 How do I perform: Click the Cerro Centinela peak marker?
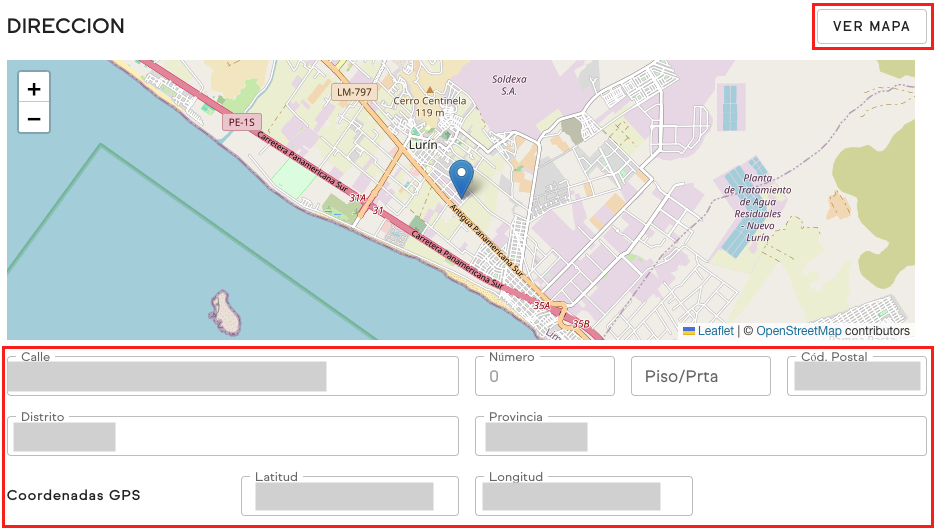(431, 90)
